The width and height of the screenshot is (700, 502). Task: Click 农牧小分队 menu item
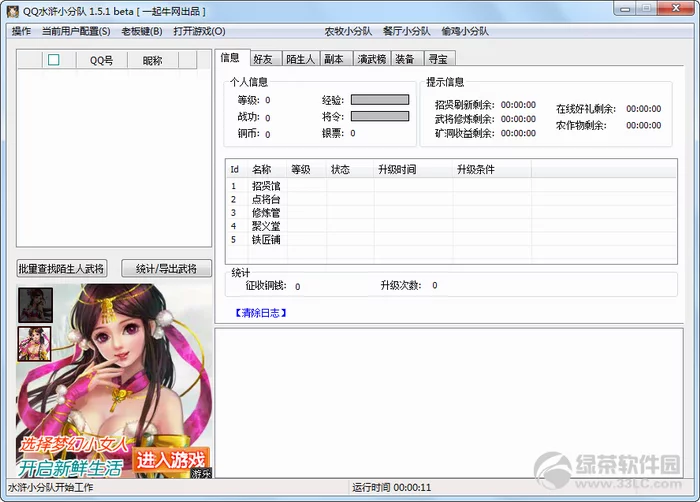348,31
